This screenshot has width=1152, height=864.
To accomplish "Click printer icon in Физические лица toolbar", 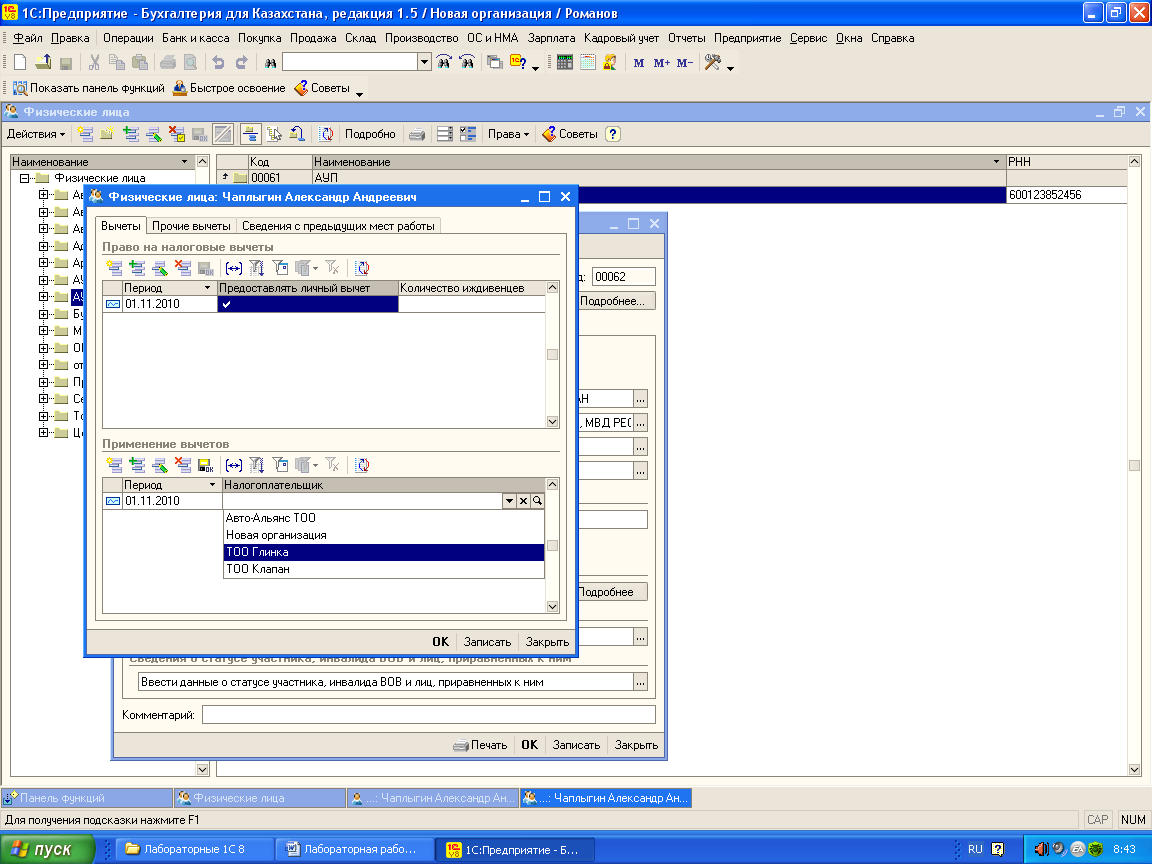I will point(417,134).
